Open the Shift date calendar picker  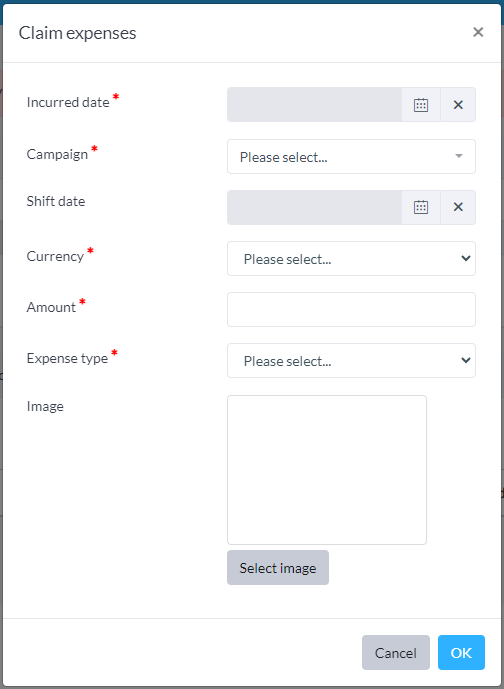pos(421,207)
